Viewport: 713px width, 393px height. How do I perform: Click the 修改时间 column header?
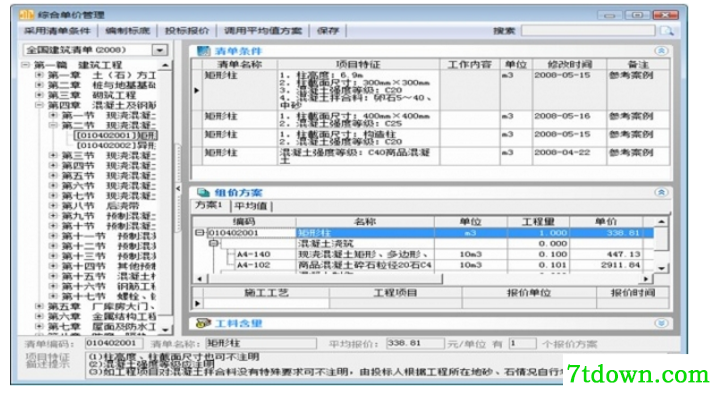pyautogui.click(x=569, y=65)
